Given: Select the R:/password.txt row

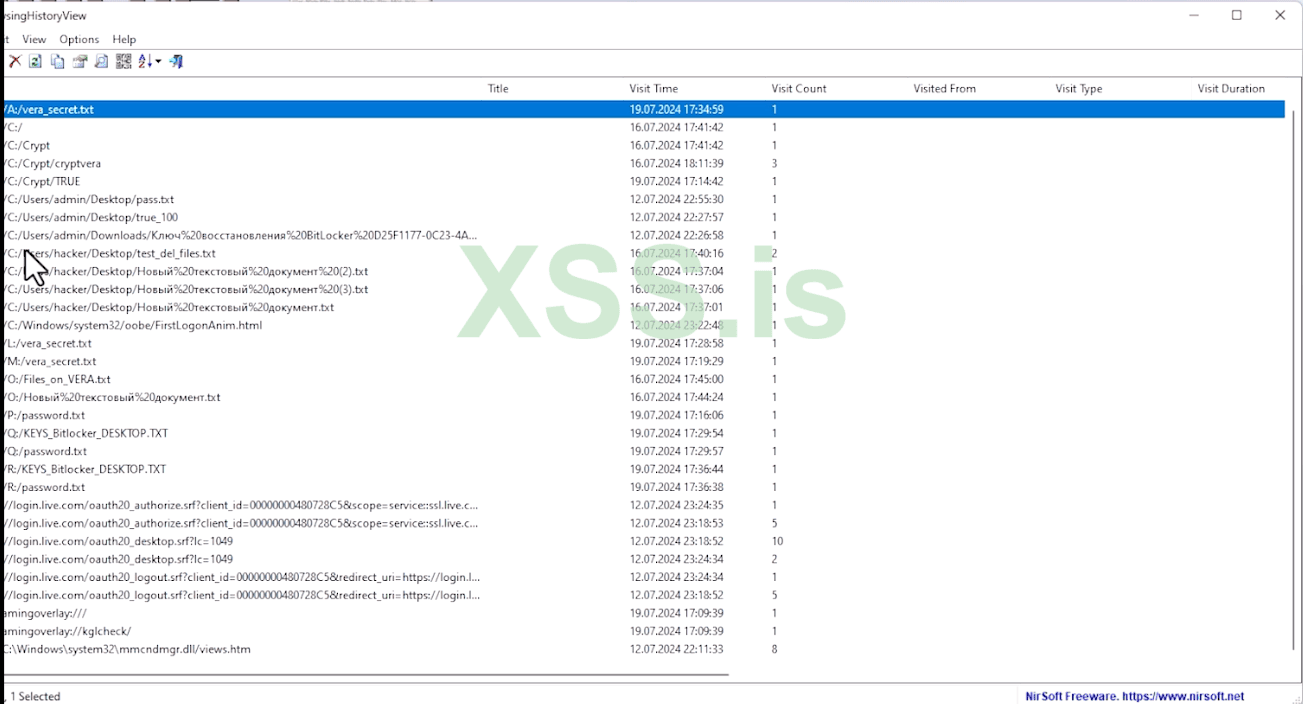Looking at the screenshot, I should 644,487.
